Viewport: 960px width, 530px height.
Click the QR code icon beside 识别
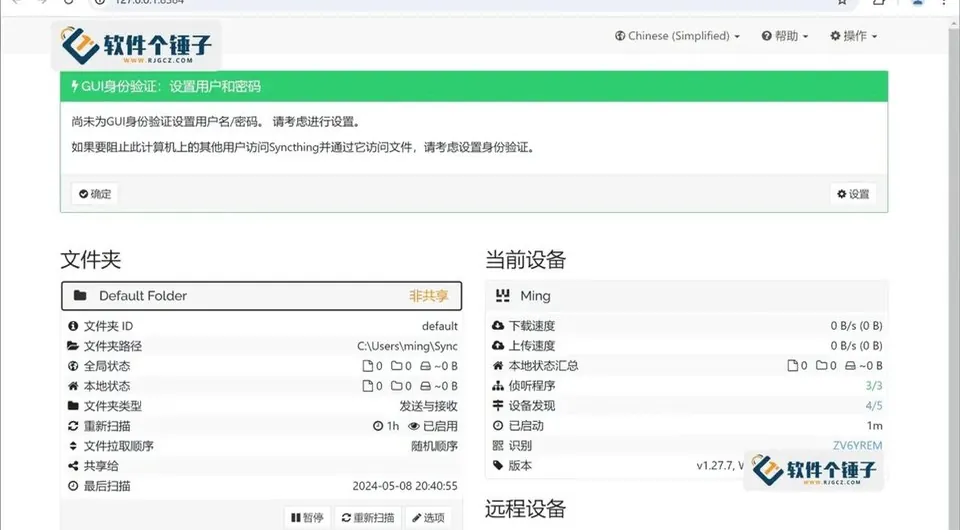(498, 446)
